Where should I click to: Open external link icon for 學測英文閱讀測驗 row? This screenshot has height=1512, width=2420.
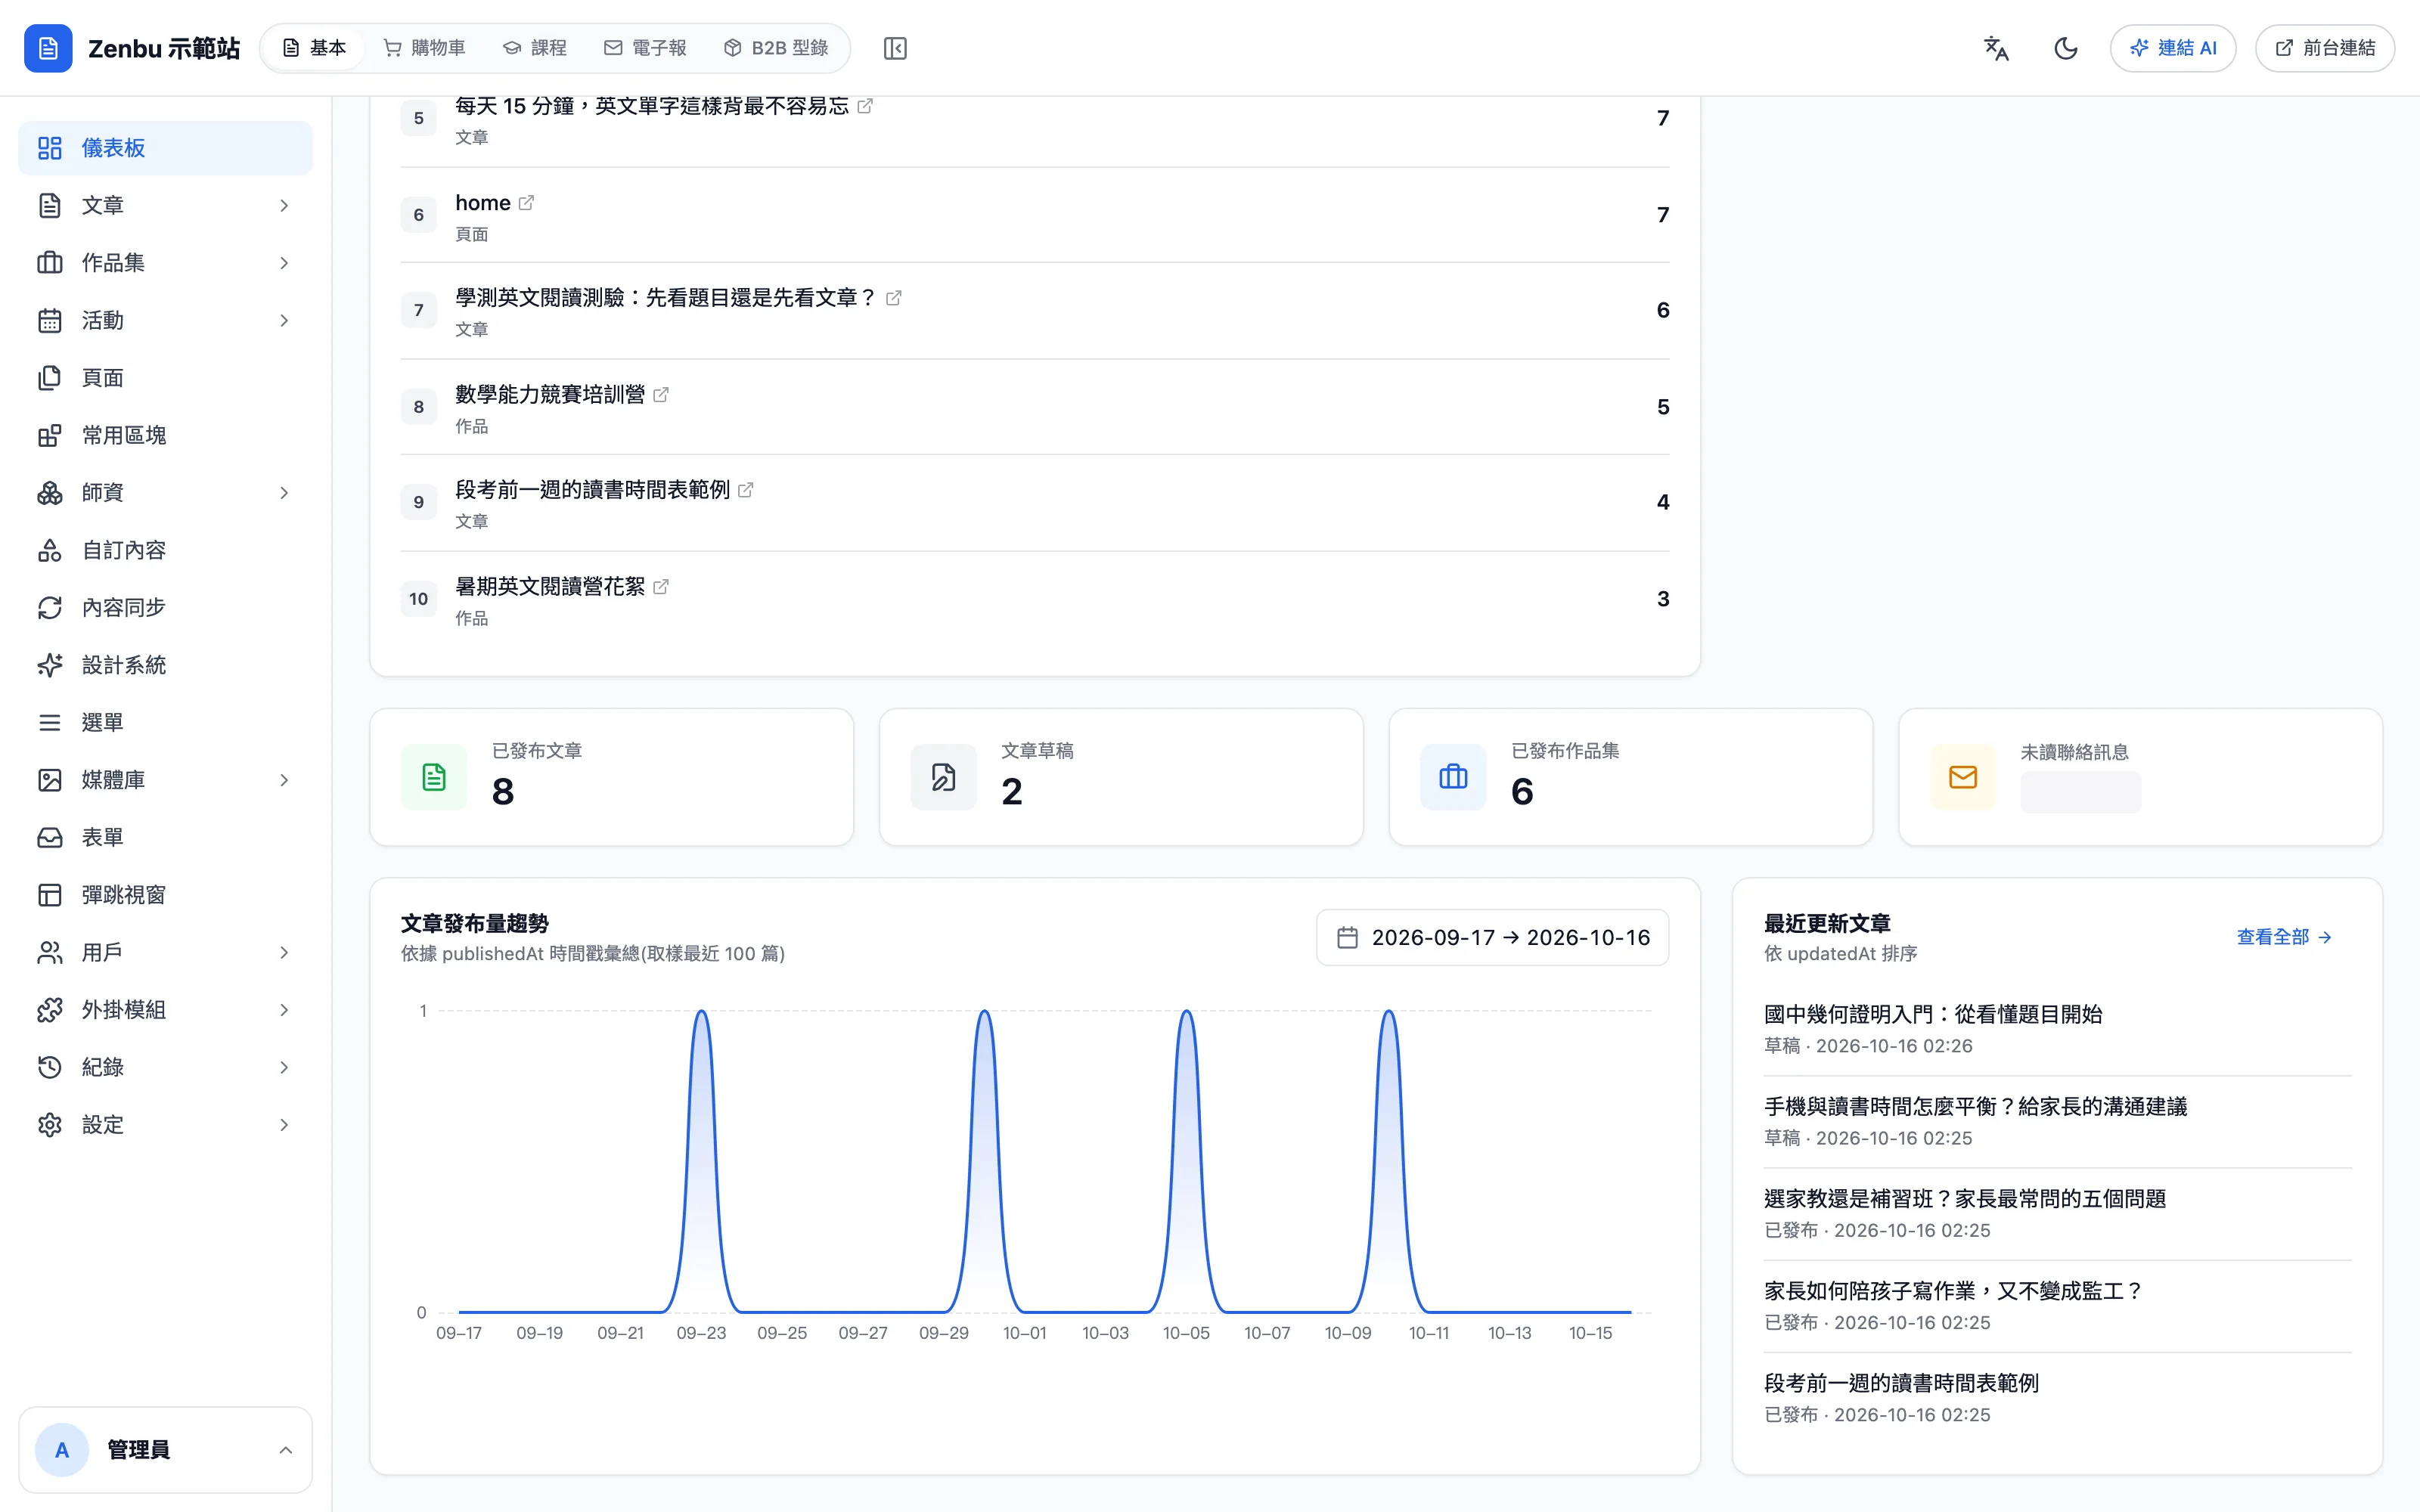(894, 298)
